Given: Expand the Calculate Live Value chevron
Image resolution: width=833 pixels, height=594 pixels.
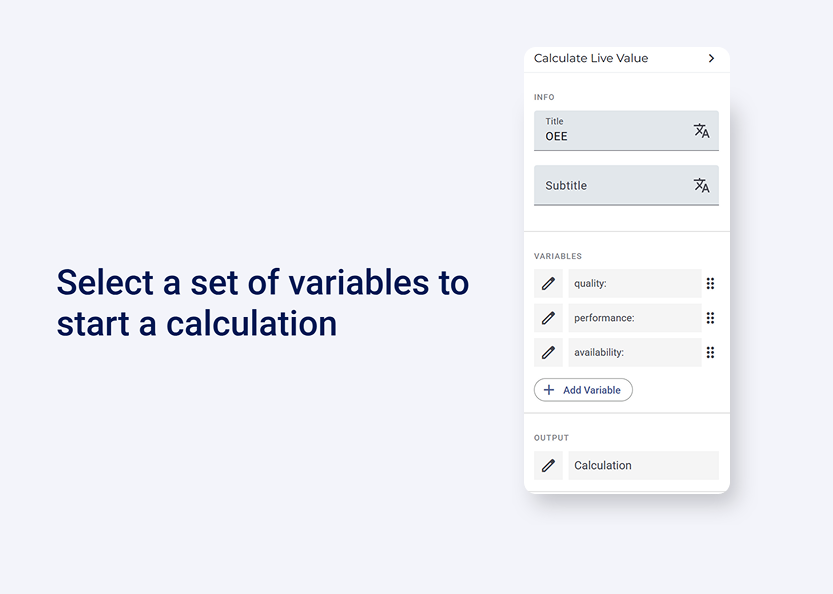Looking at the screenshot, I should [x=711, y=59].
